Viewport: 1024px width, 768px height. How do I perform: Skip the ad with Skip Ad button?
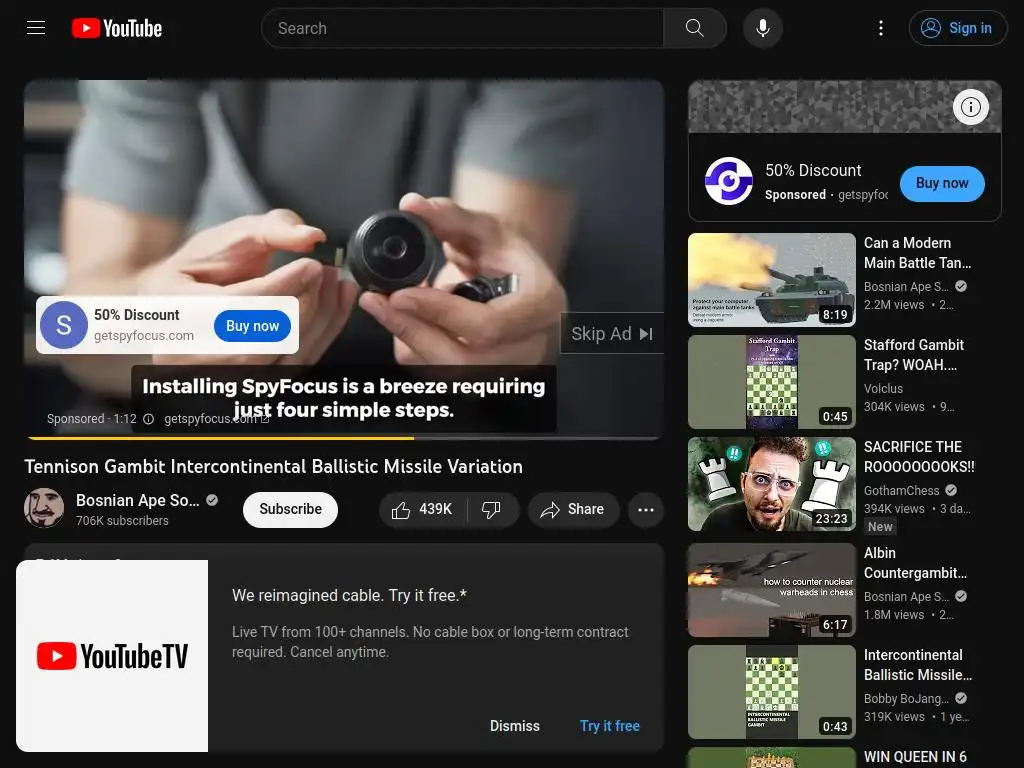point(612,334)
